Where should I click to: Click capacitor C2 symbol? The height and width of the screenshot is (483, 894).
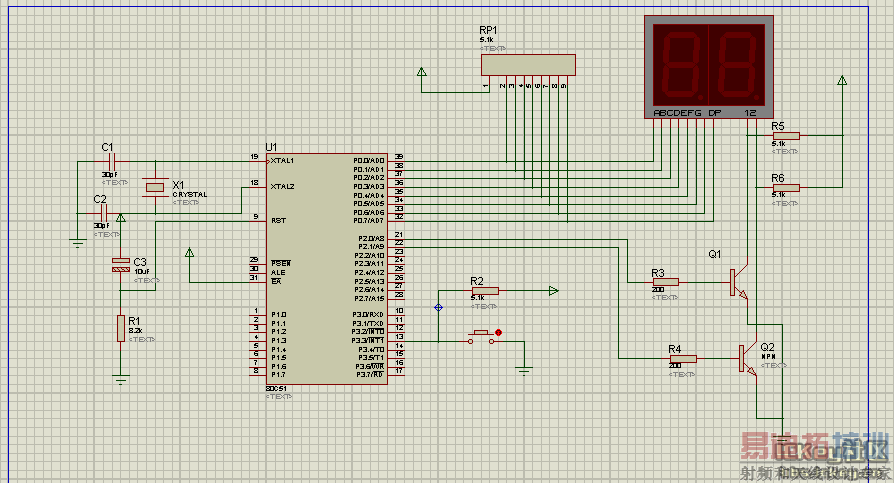coord(103,213)
